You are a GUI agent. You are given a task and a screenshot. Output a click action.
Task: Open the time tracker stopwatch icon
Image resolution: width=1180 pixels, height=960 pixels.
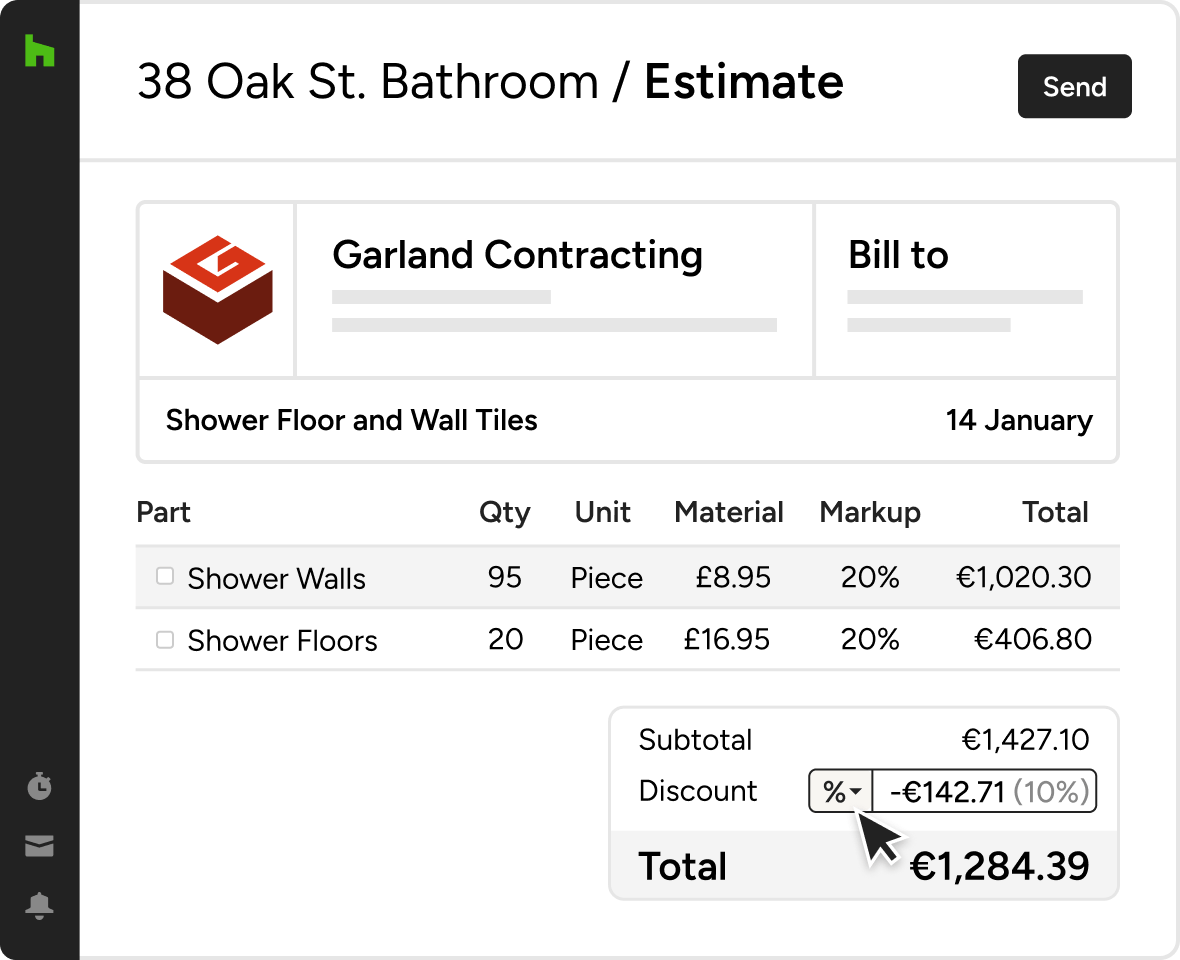tap(39, 786)
